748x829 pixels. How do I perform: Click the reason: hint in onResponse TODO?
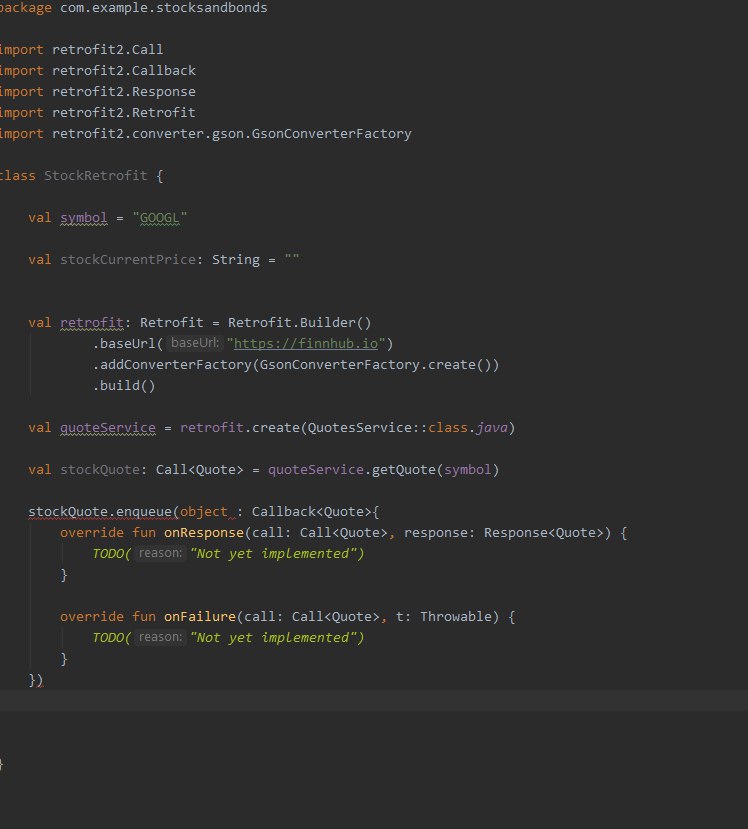[160, 554]
